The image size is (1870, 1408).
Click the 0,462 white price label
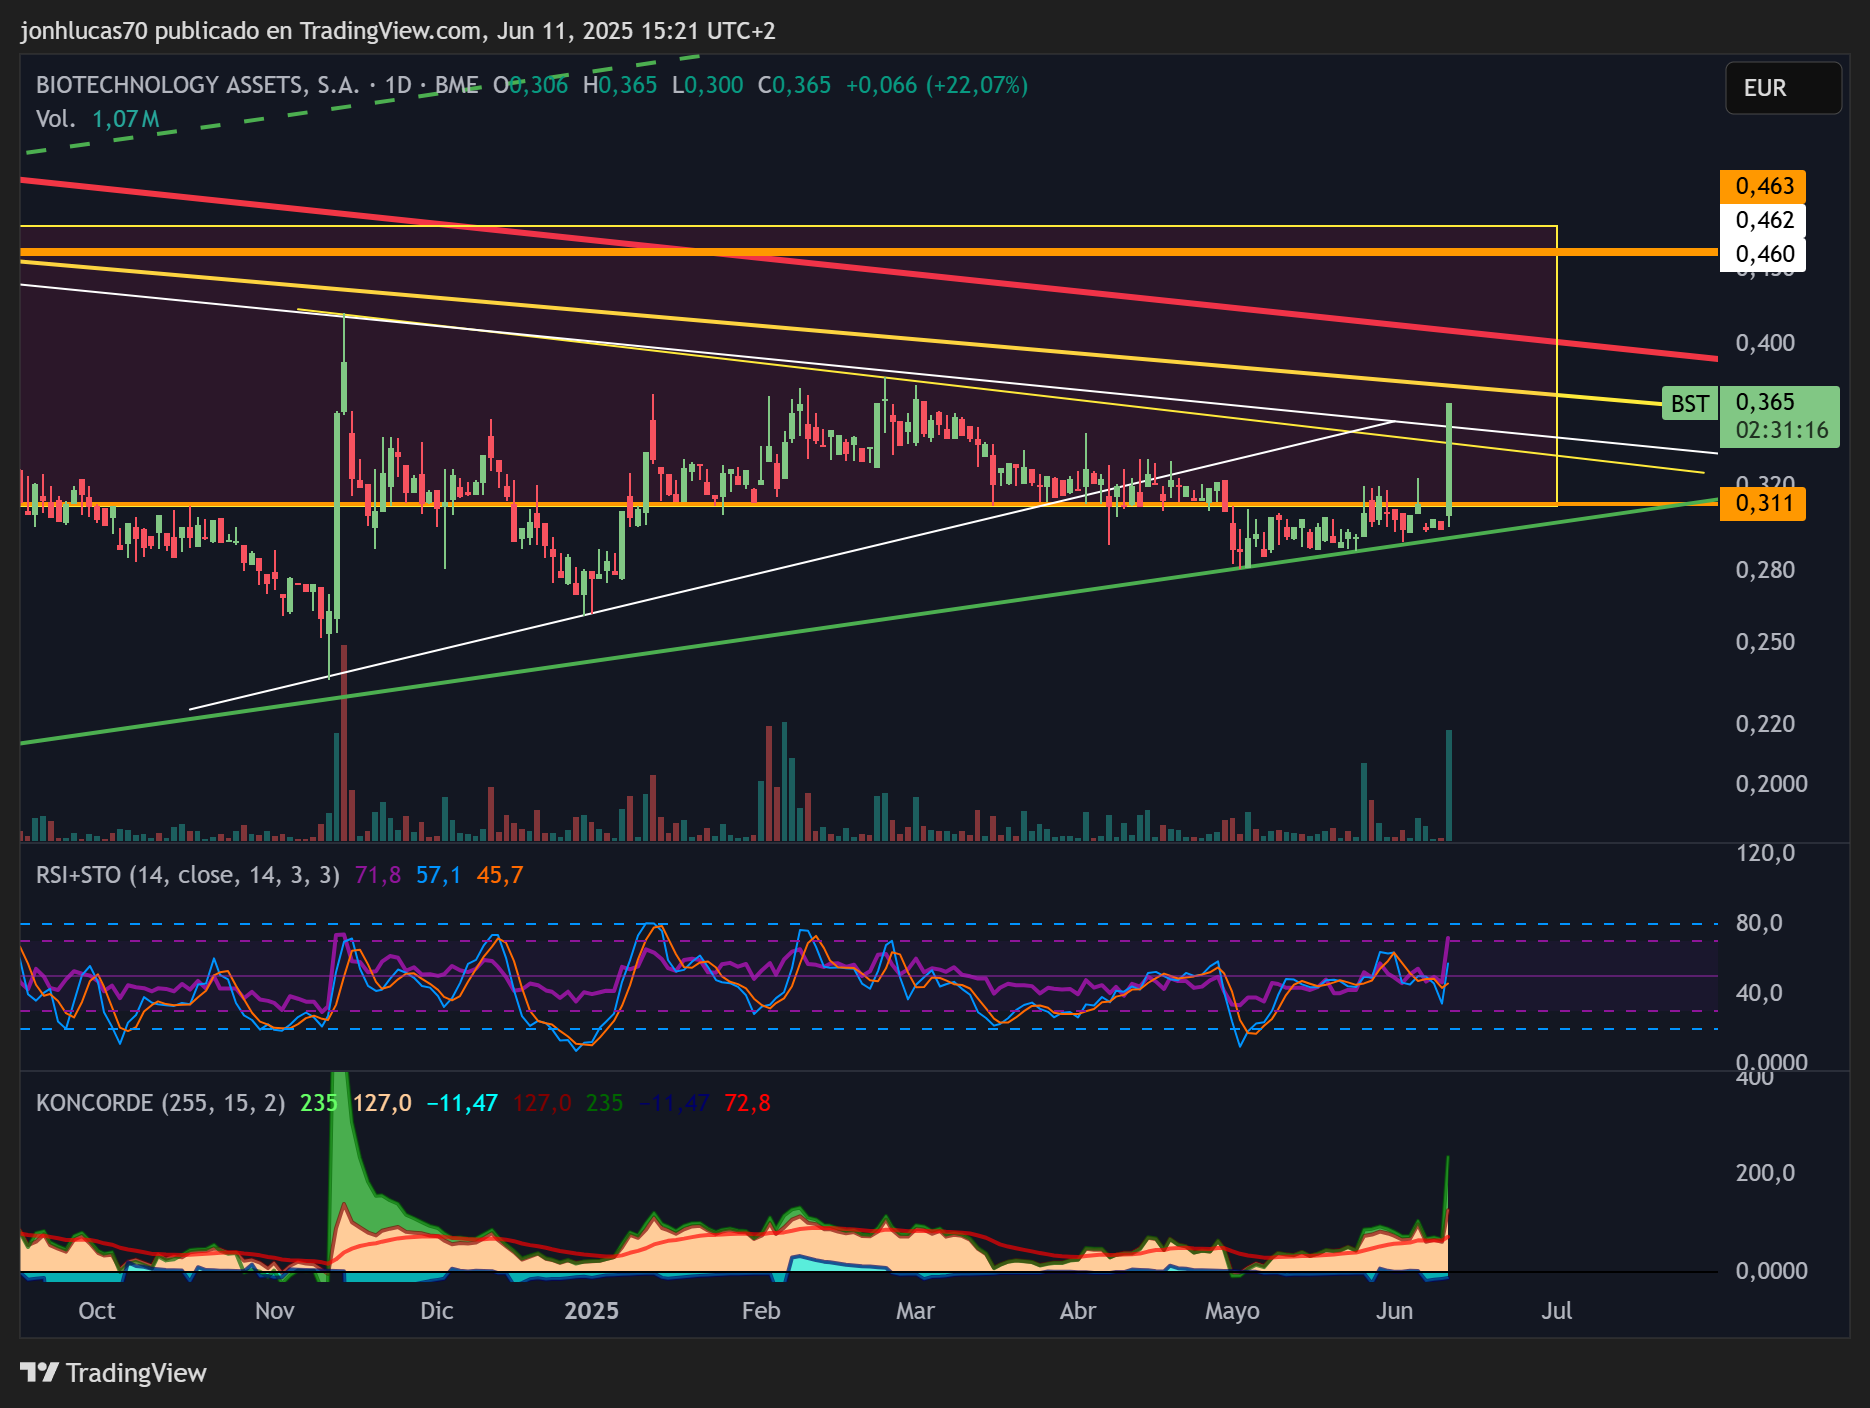[1763, 220]
